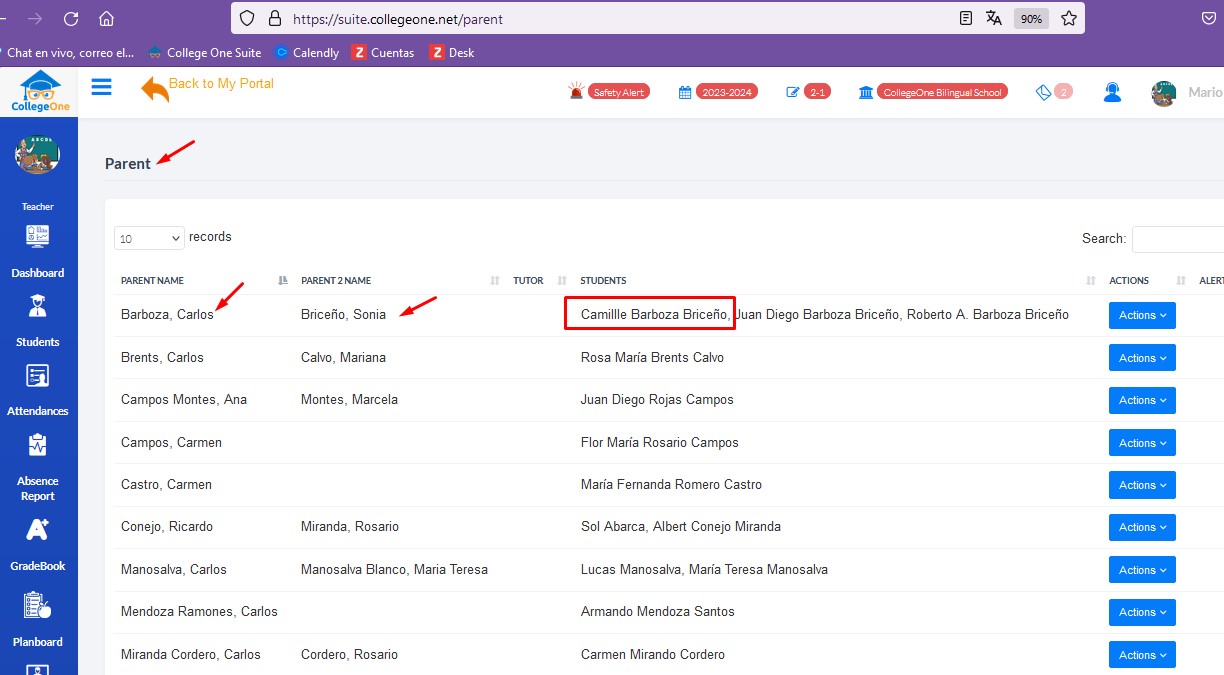Open the Pocket icon in browser toolbar

[x=1208, y=18]
